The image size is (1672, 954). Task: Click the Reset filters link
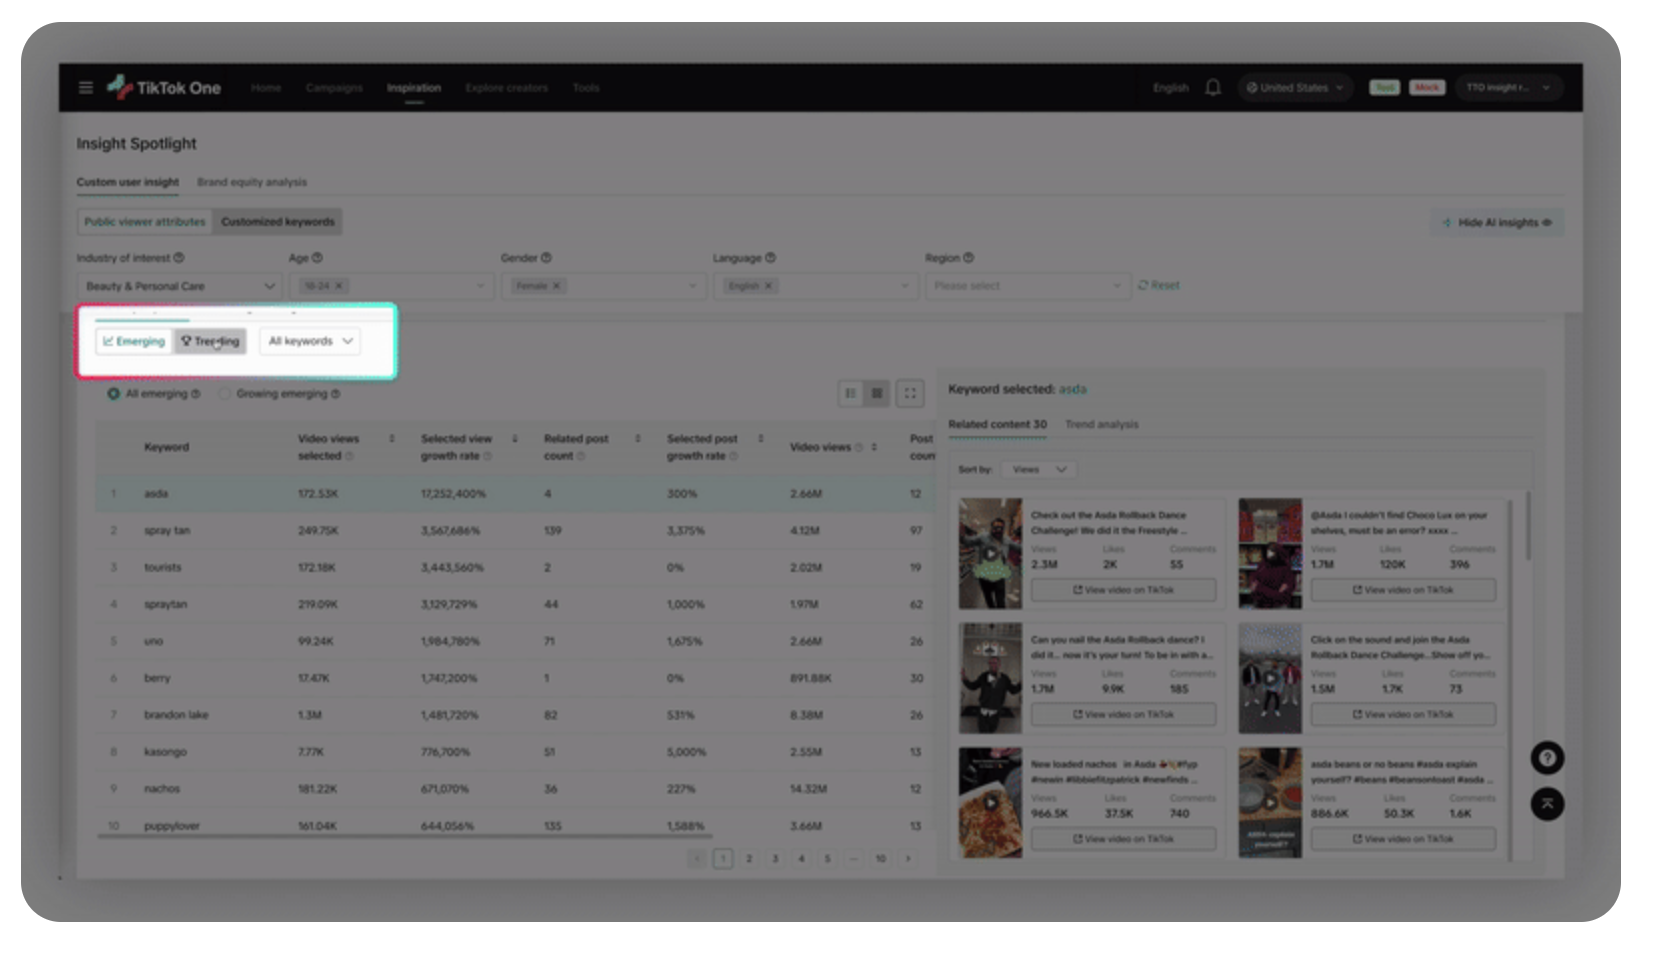1159,286
